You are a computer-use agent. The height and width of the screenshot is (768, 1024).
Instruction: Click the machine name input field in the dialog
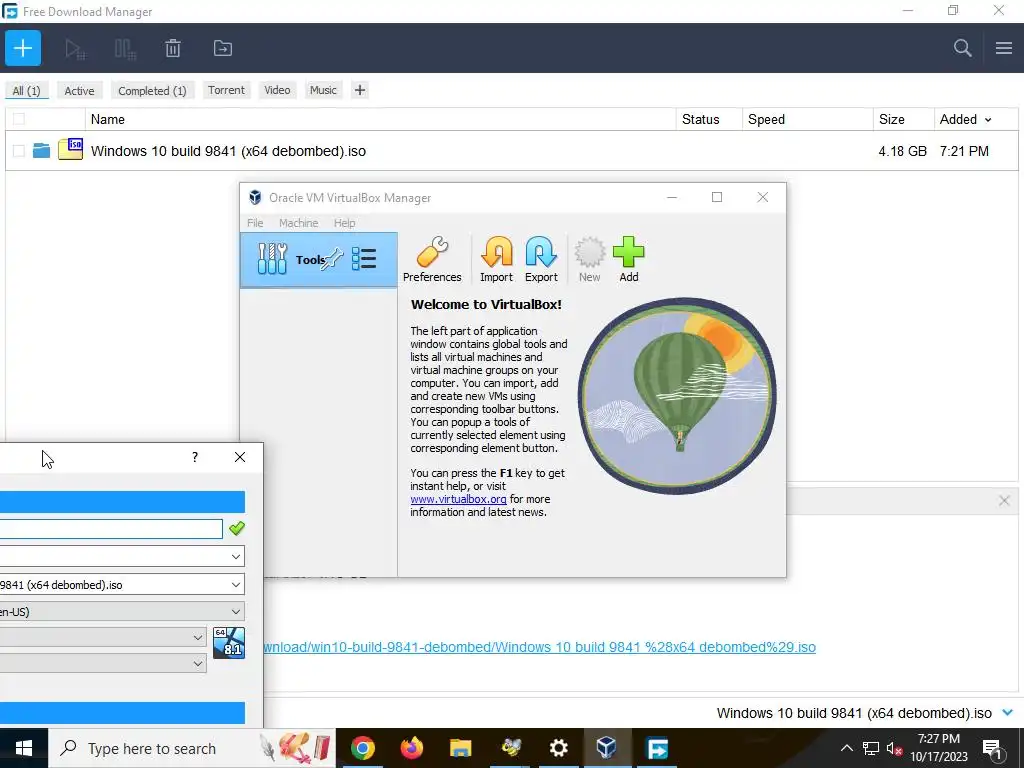(111, 528)
